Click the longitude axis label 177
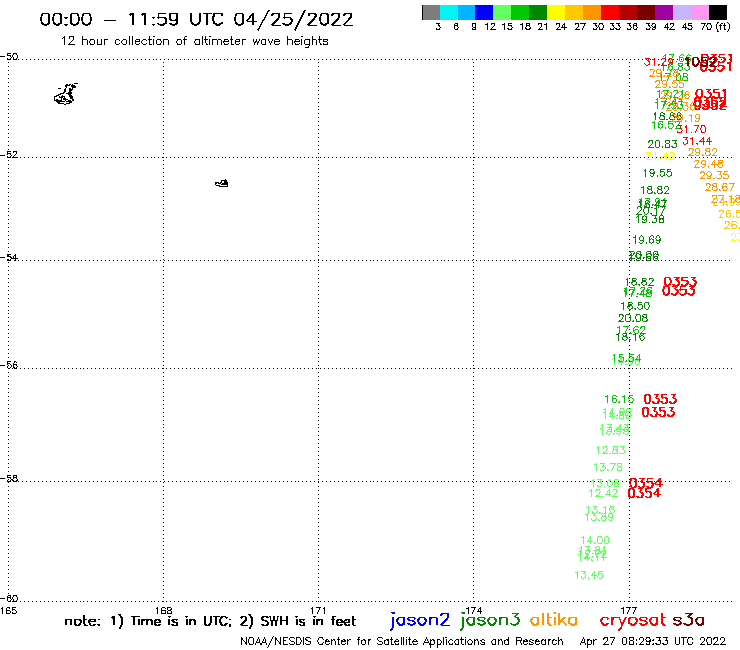Viewport: 740px width, 650px height. coord(629,610)
